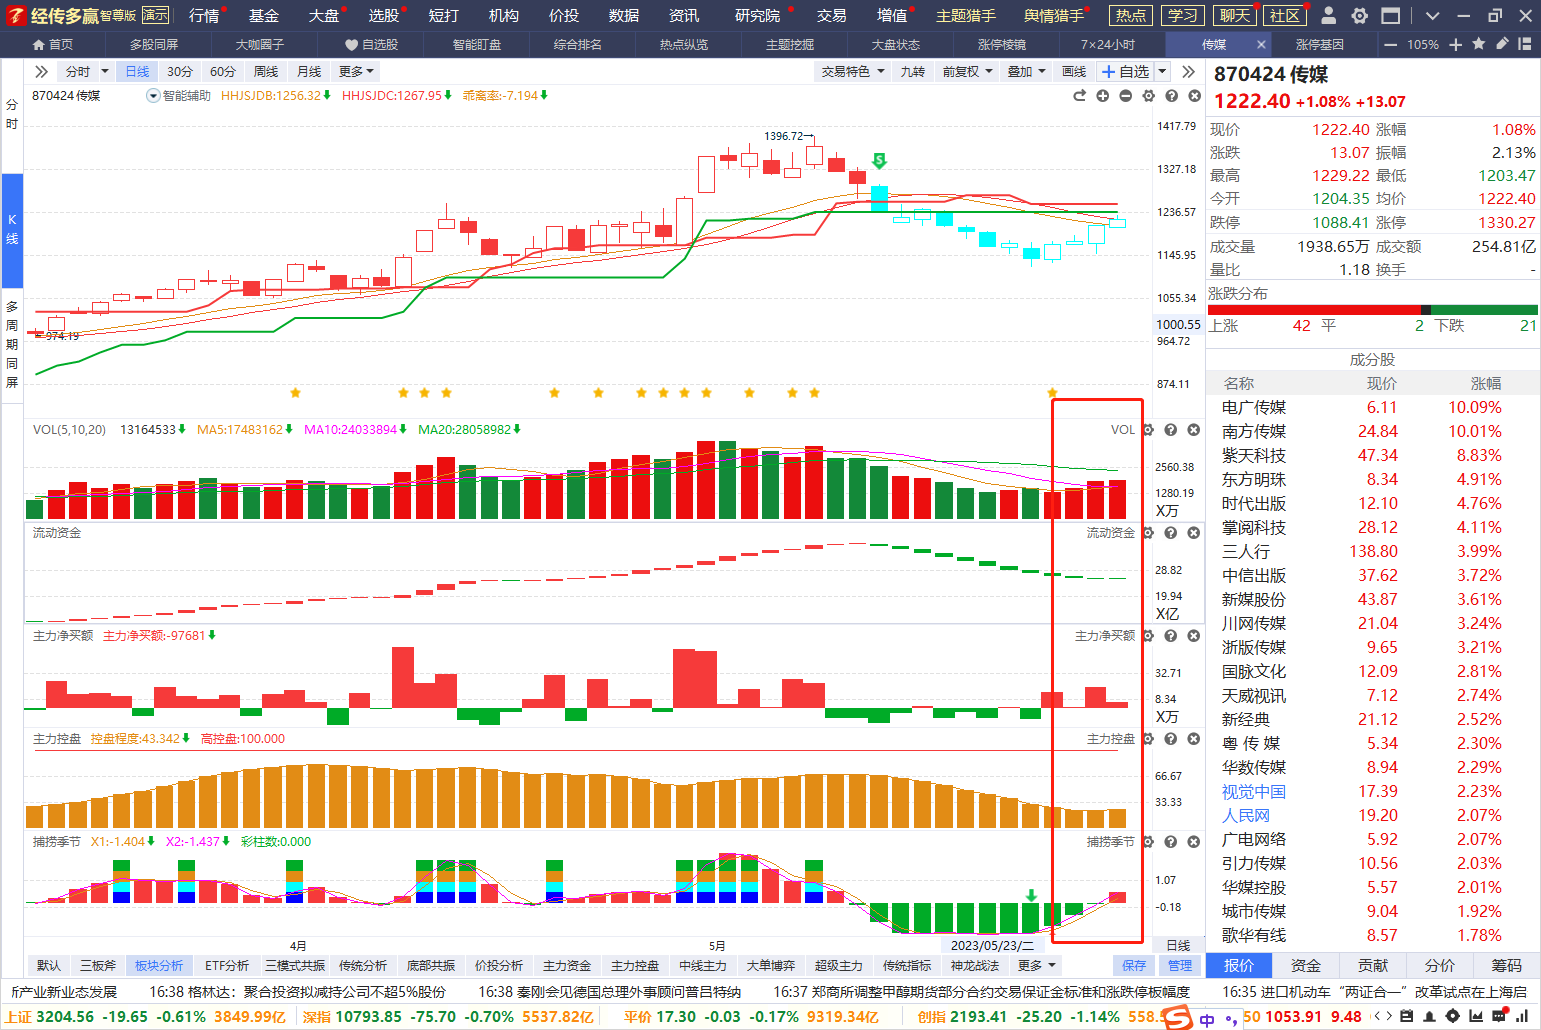Open help for the main chart indicator
Viewport: 1541px width, 1030px height.
[1171, 96]
